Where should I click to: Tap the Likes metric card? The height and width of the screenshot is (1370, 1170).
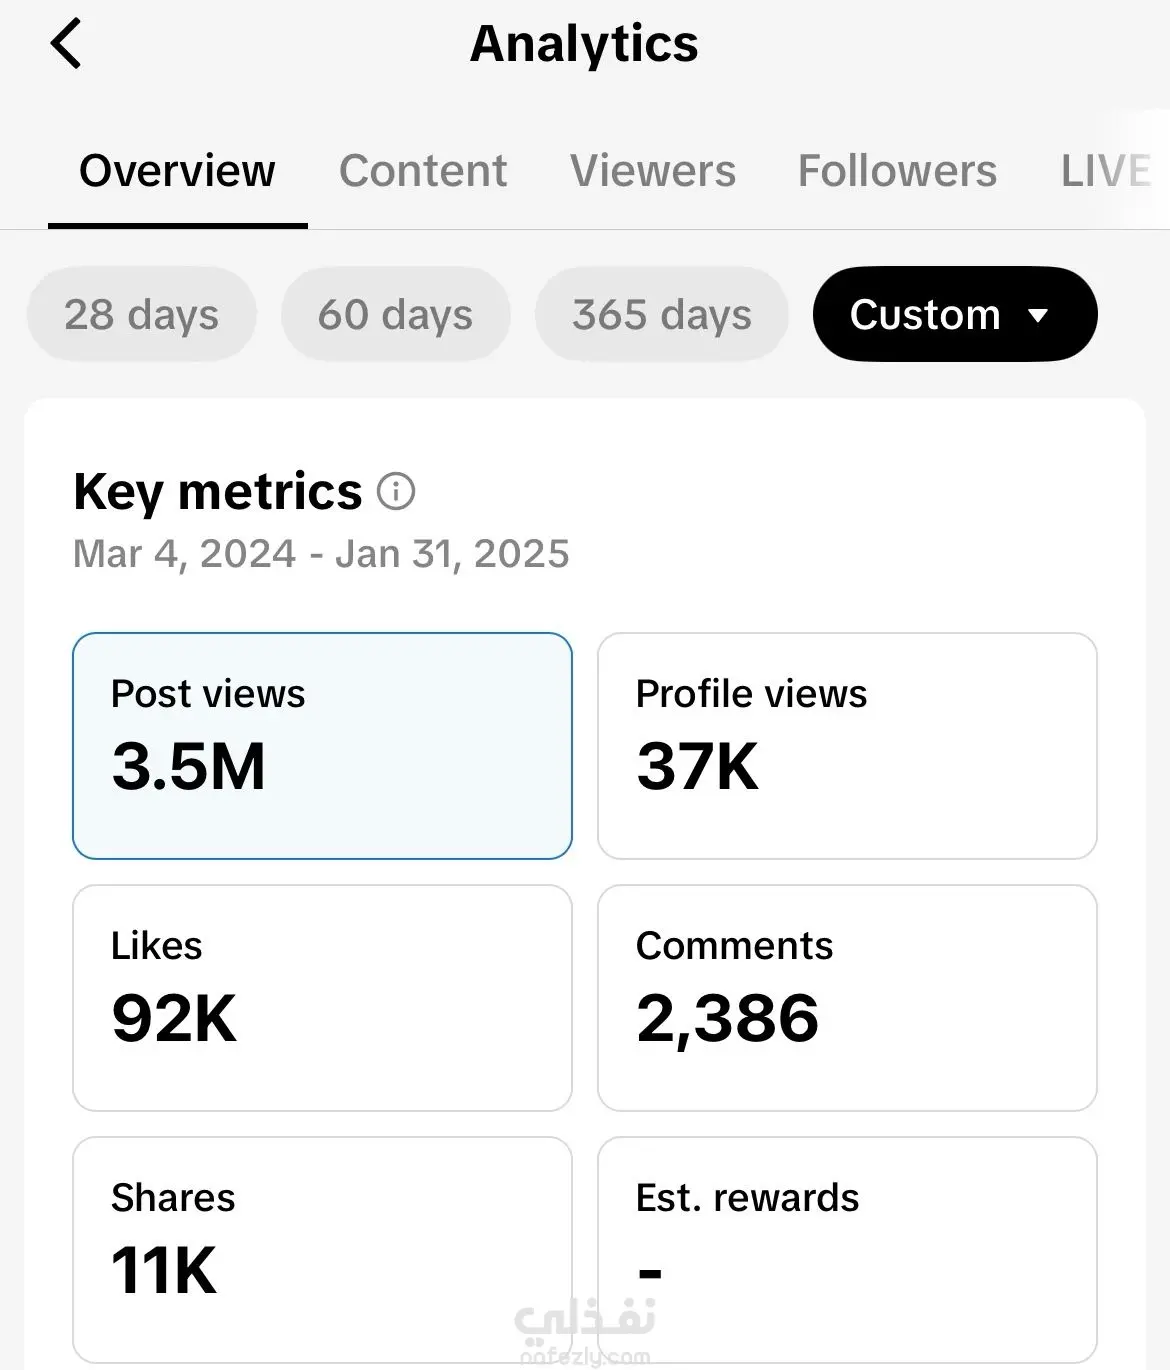pyautogui.click(x=322, y=998)
